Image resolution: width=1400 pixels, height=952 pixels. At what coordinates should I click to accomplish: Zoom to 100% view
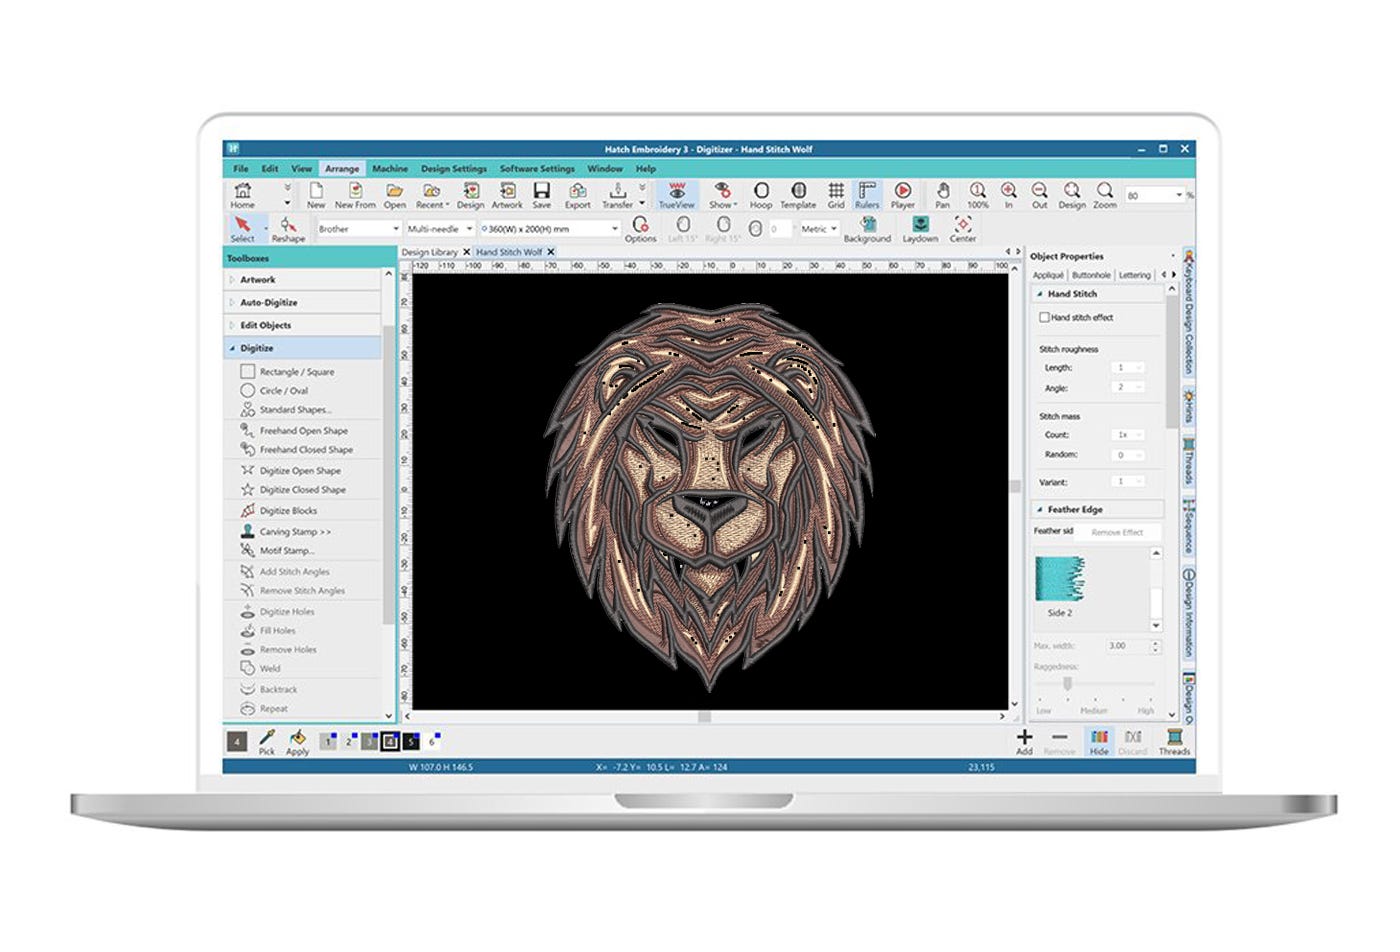tap(977, 194)
